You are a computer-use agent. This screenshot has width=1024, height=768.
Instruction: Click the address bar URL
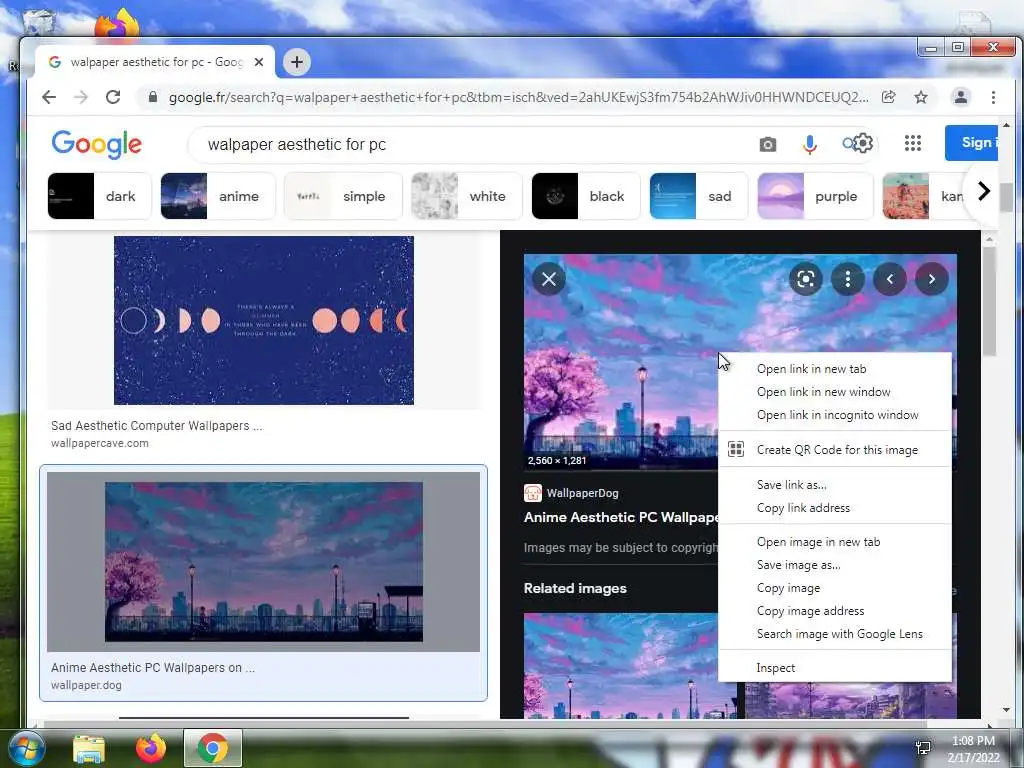(519, 97)
